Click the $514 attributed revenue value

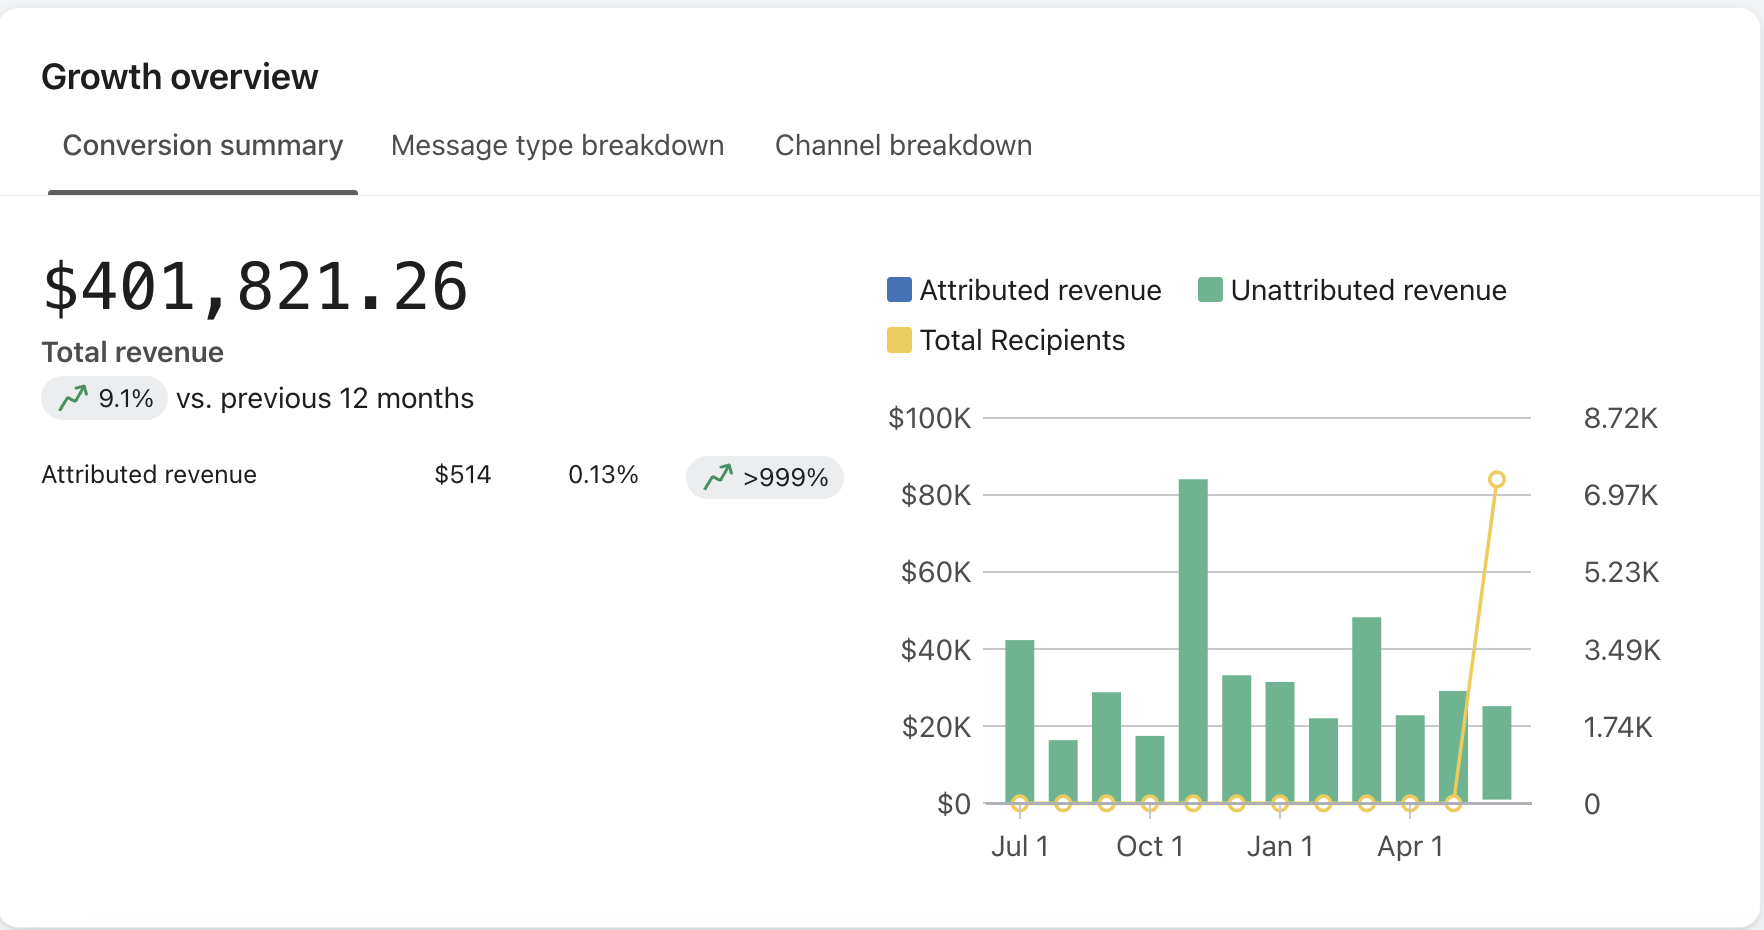tap(463, 474)
